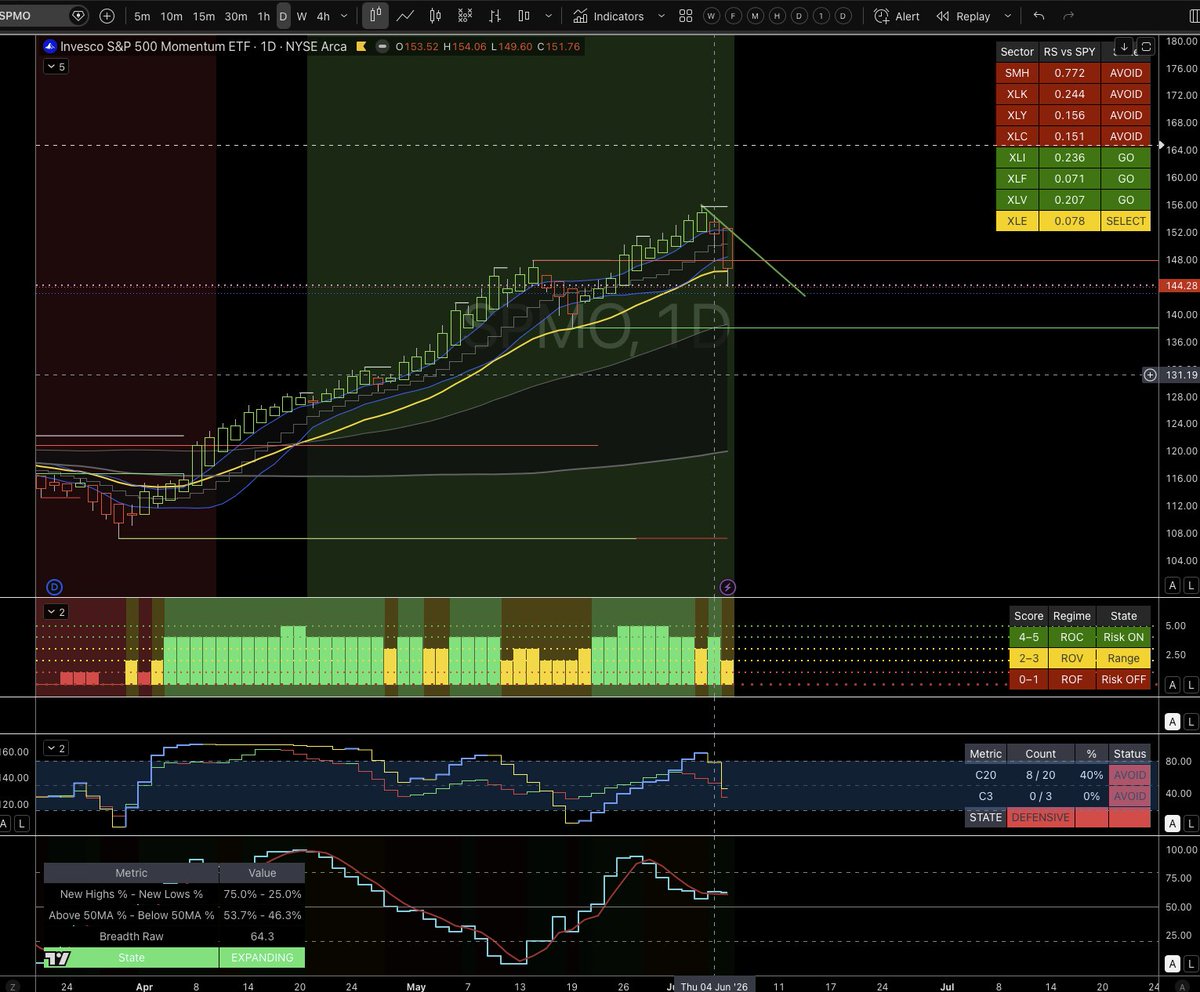This screenshot has height=992, width=1200.
Task: Click the Thu 04 Jun '26 date label
Action: 714,985
